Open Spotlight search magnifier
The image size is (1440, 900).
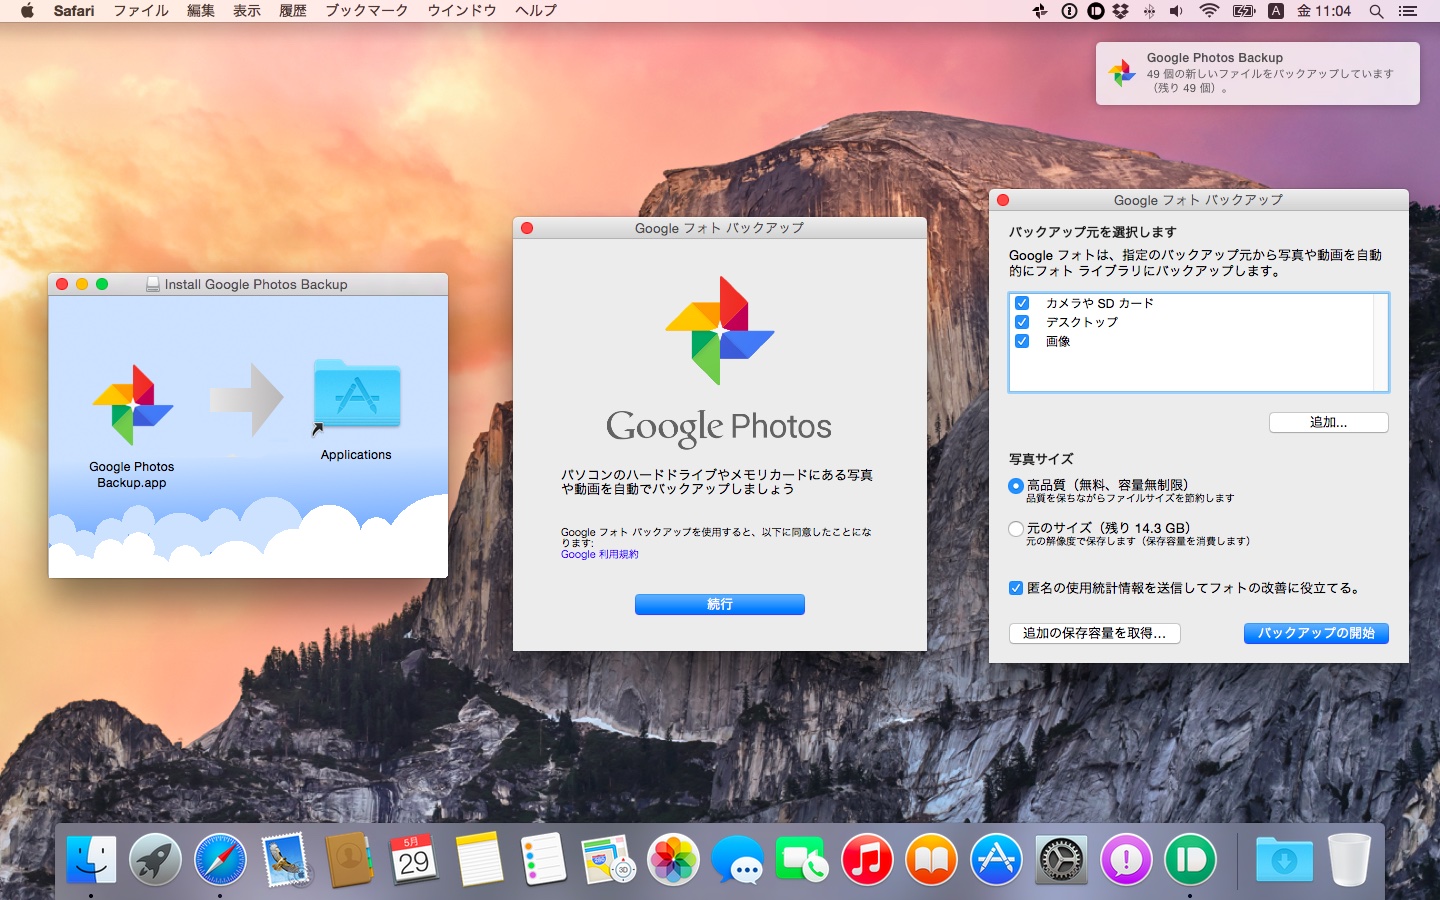click(1376, 11)
